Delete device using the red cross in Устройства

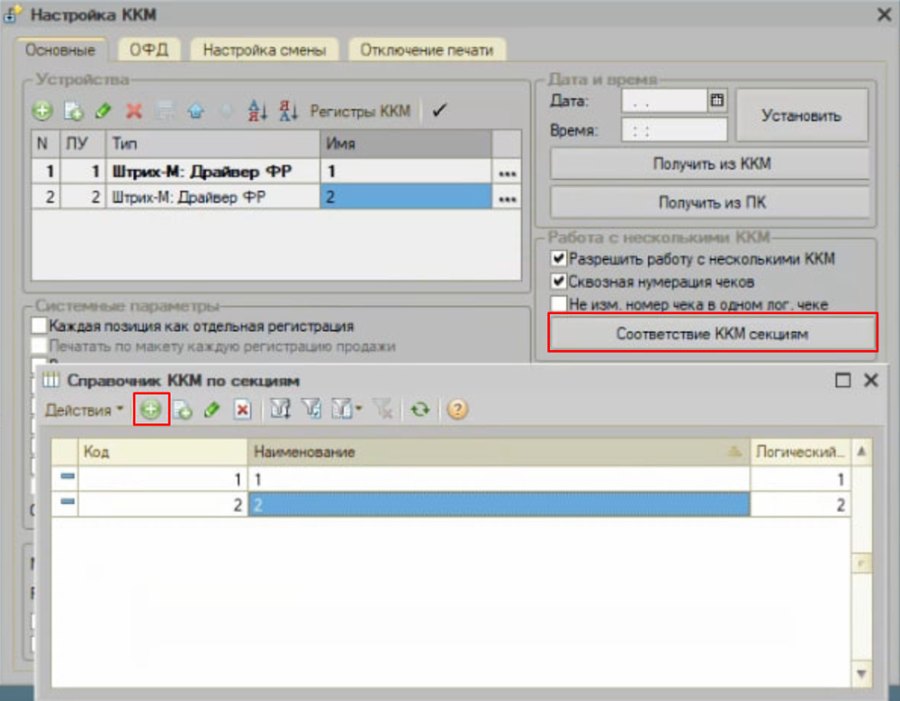(134, 110)
